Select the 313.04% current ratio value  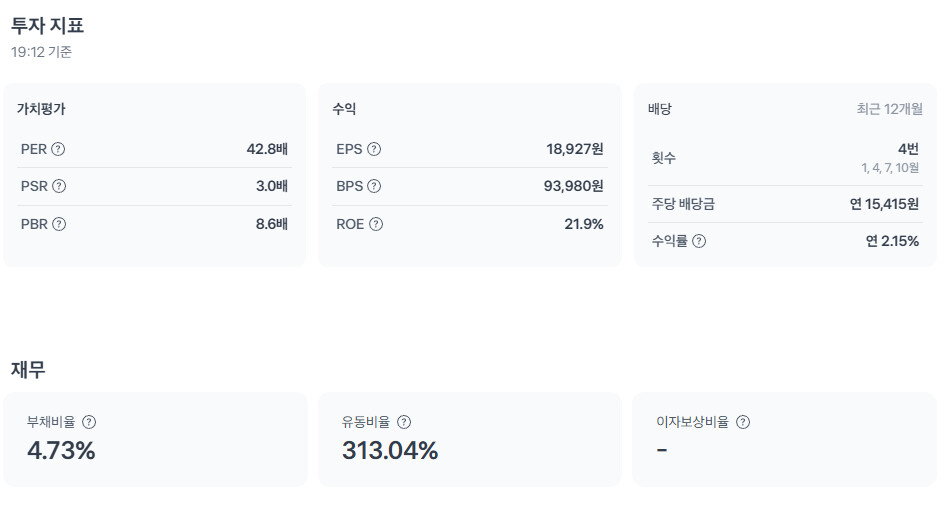pos(390,451)
